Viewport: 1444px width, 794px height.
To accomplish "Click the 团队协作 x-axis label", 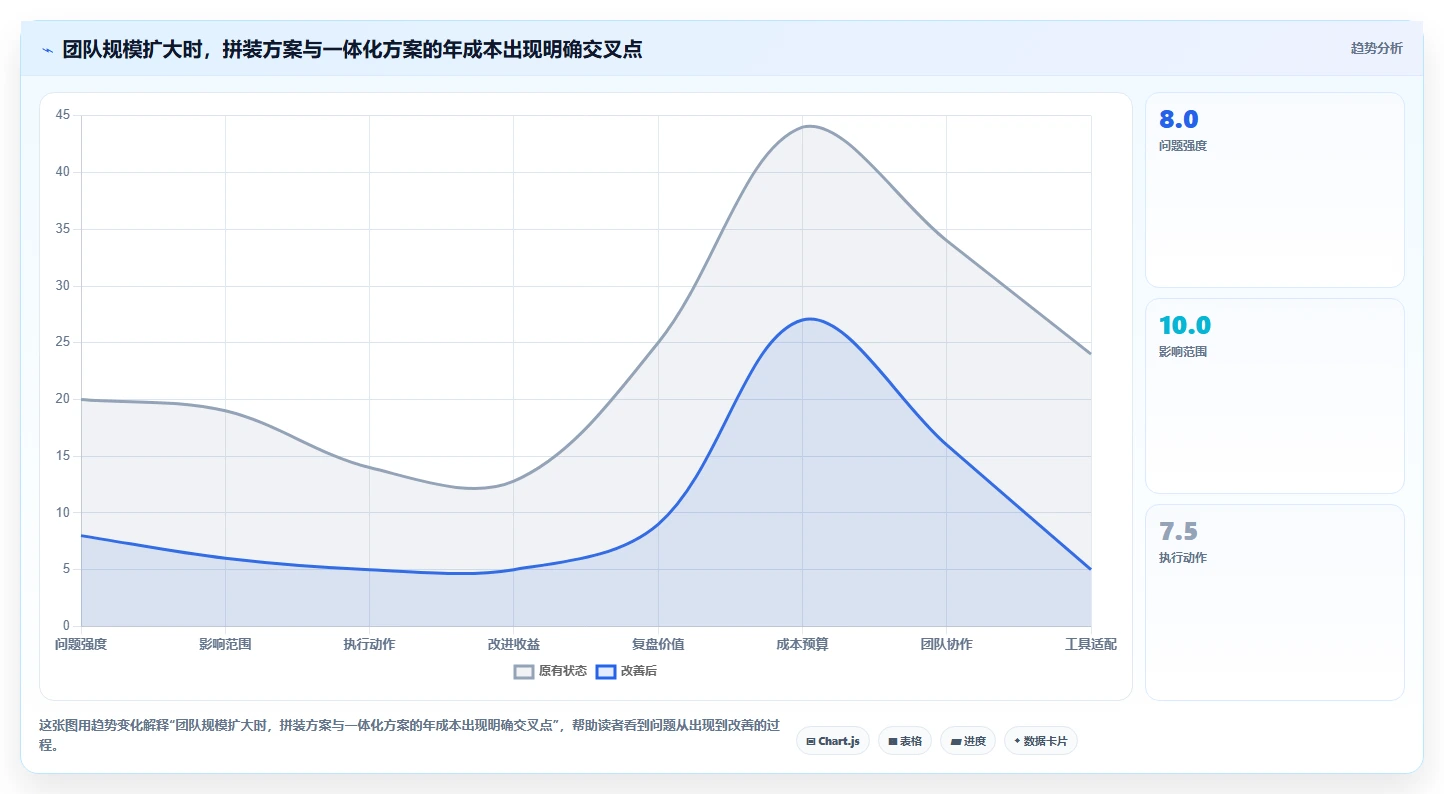I will coord(946,644).
